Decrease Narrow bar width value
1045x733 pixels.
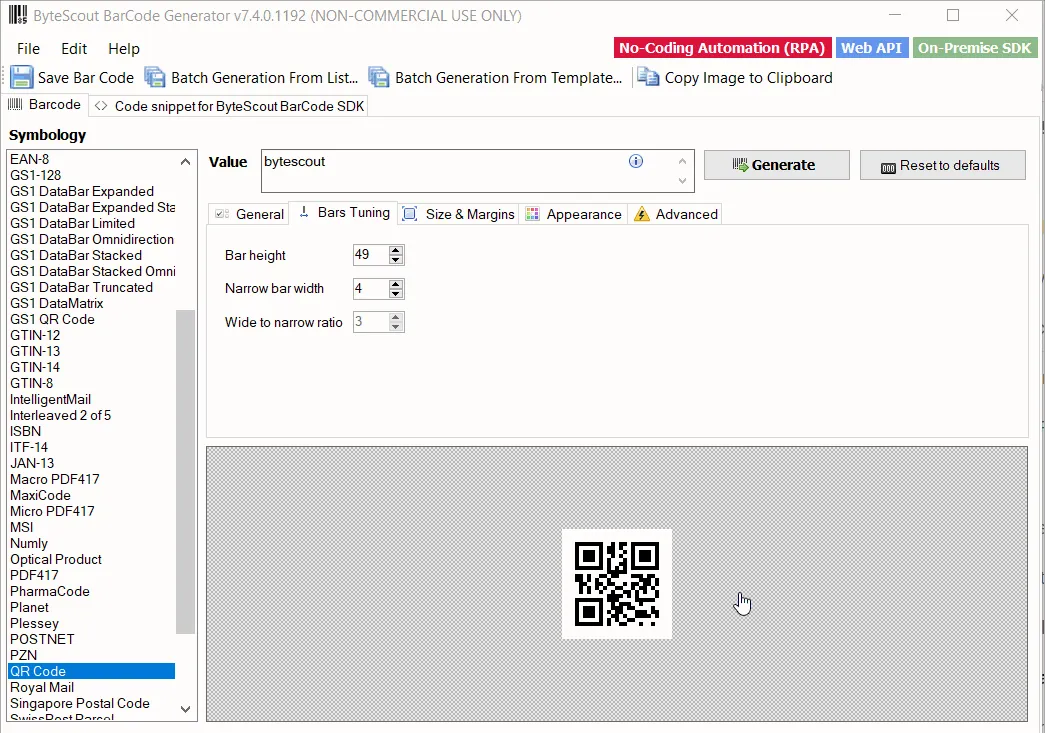(396, 293)
